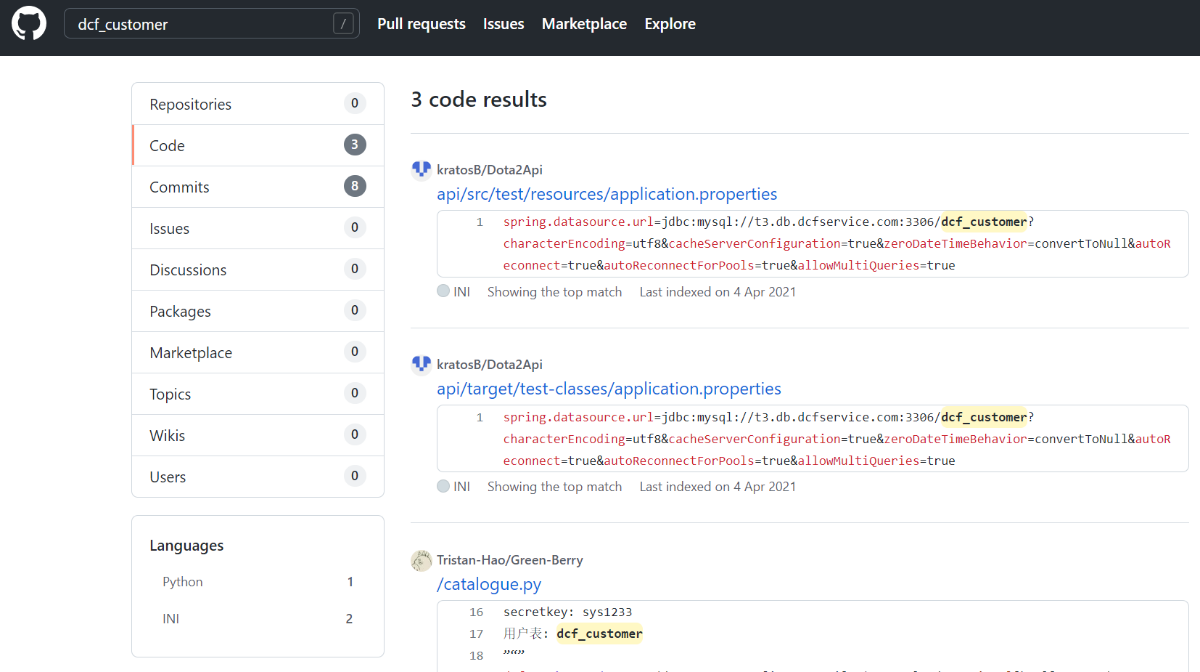The image size is (1200, 672).
Task: Open the /catalogue.py file link
Action: [x=489, y=584]
